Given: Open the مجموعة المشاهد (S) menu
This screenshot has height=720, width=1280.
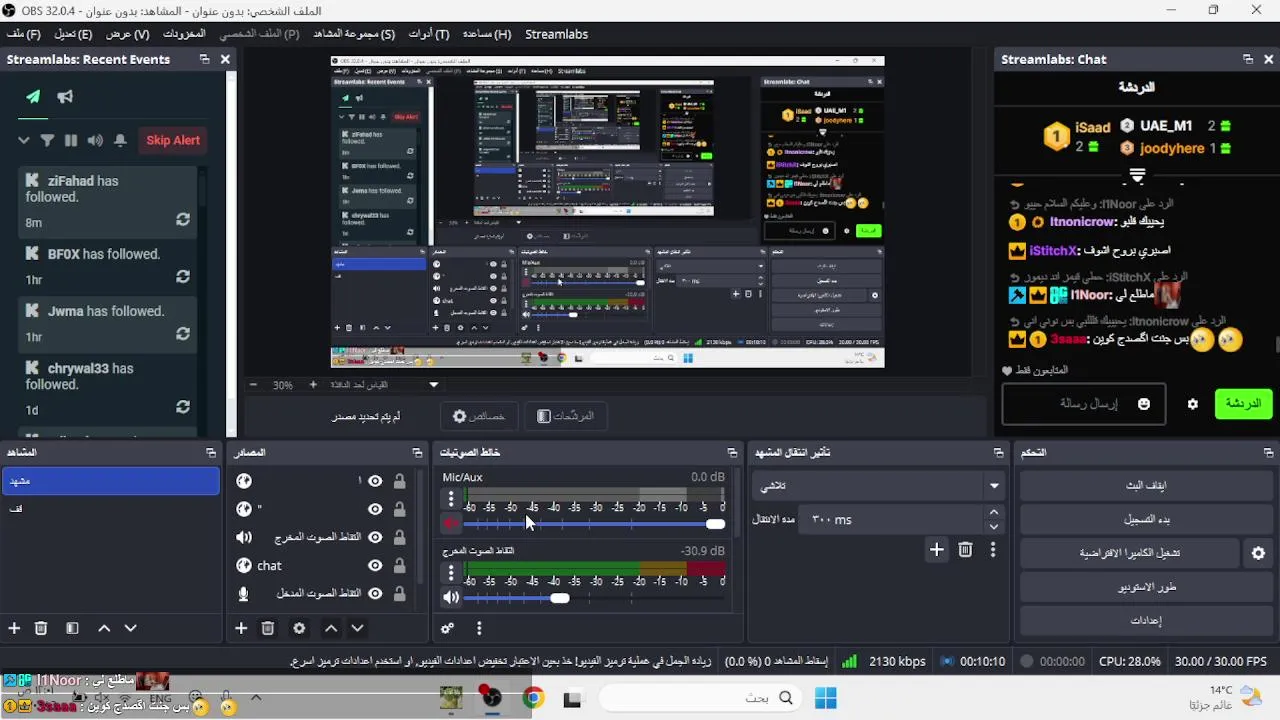Looking at the screenshot, I should click(354, 34).
